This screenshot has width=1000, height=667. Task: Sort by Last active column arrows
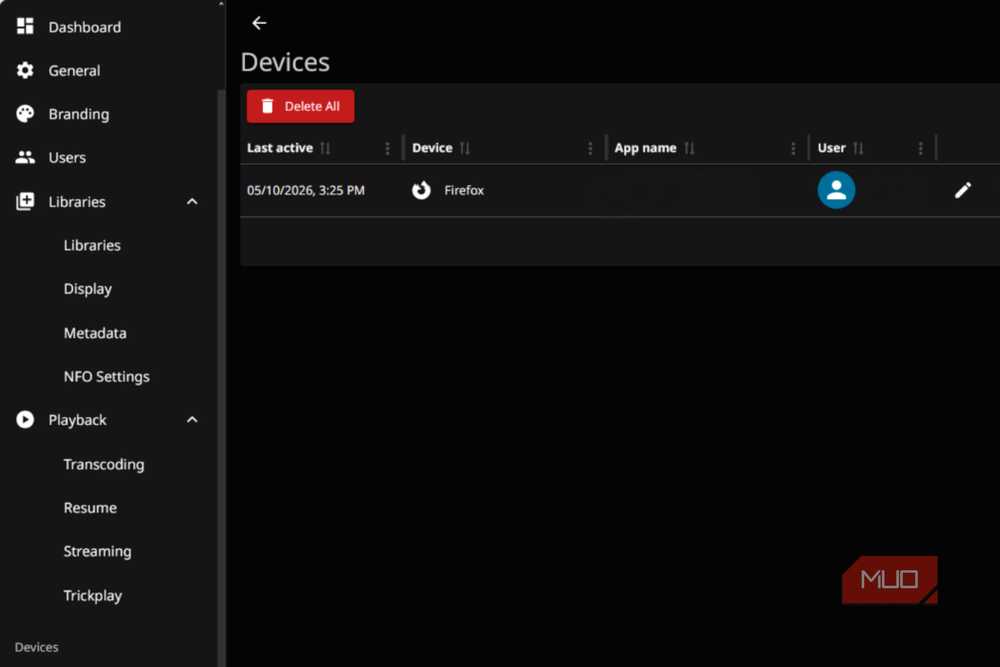coord(325,148)
